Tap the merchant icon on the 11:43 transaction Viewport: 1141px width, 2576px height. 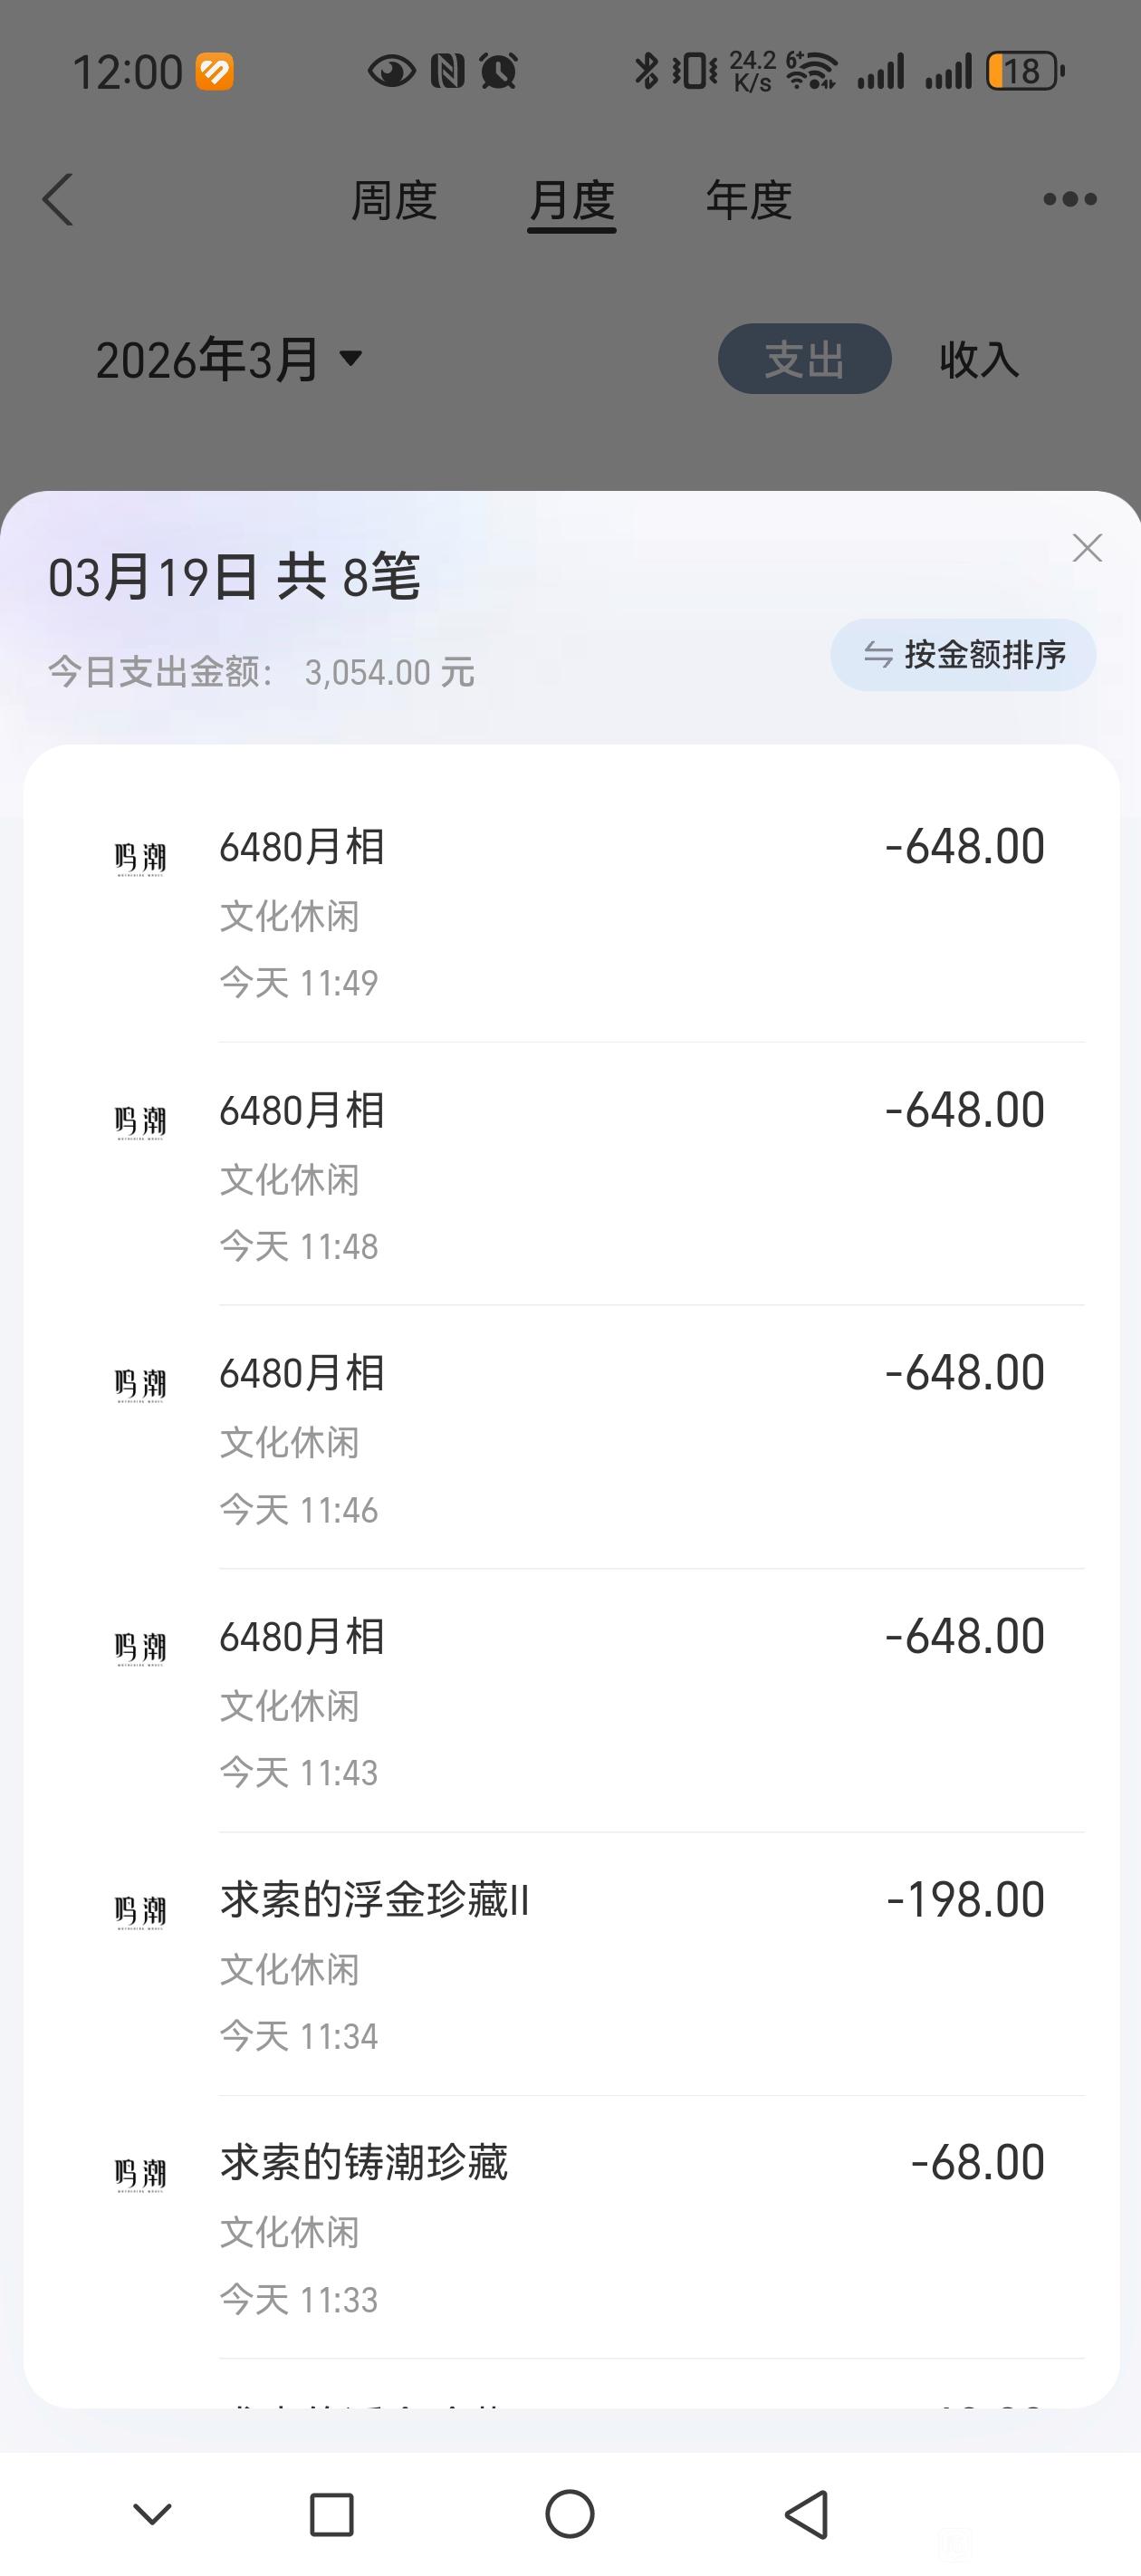[140, 1647]
